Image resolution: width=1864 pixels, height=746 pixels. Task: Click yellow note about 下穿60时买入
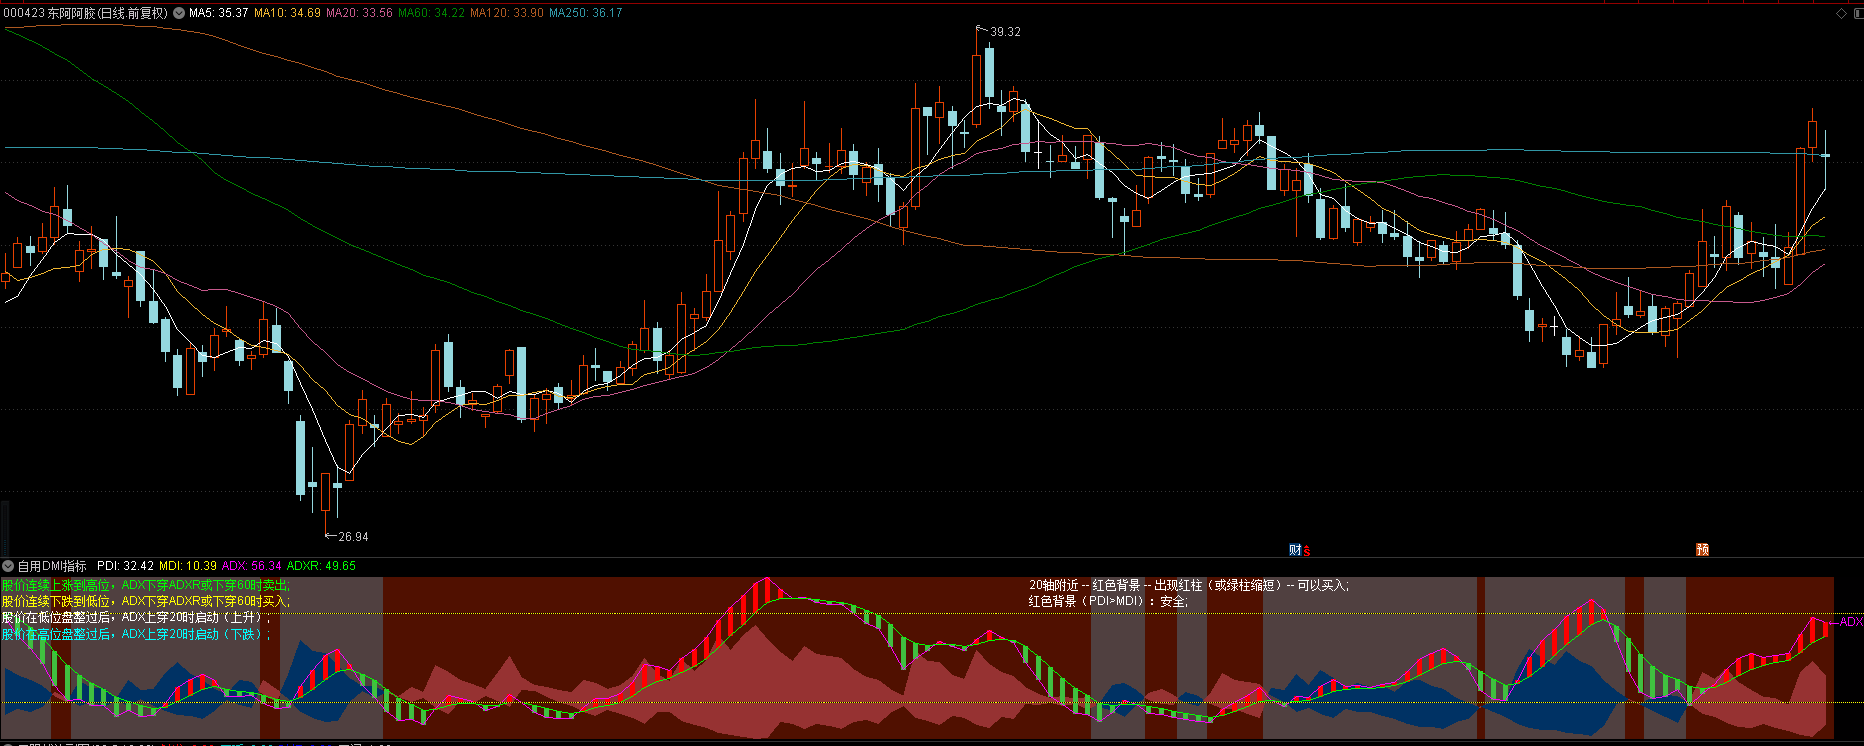point(146,601)
